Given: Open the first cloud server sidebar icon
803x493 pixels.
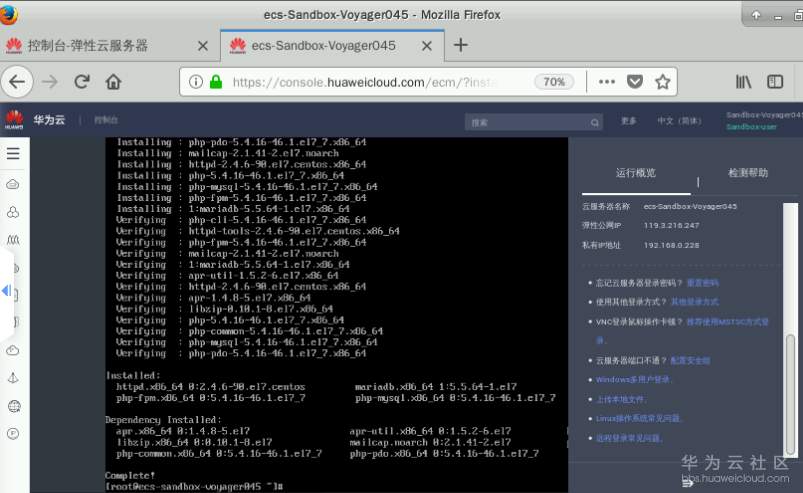Looking at the screenshot, I should click(x=13, y=184).
